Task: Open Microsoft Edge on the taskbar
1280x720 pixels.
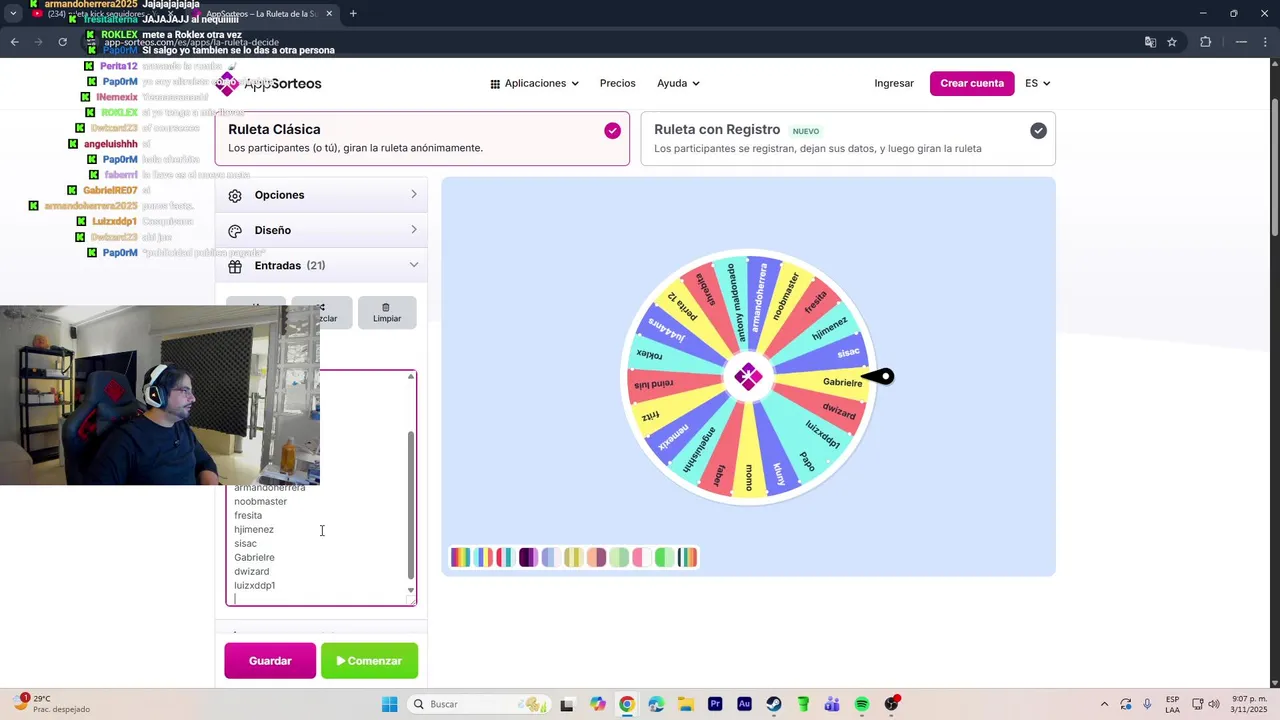Action: point(656,704)
